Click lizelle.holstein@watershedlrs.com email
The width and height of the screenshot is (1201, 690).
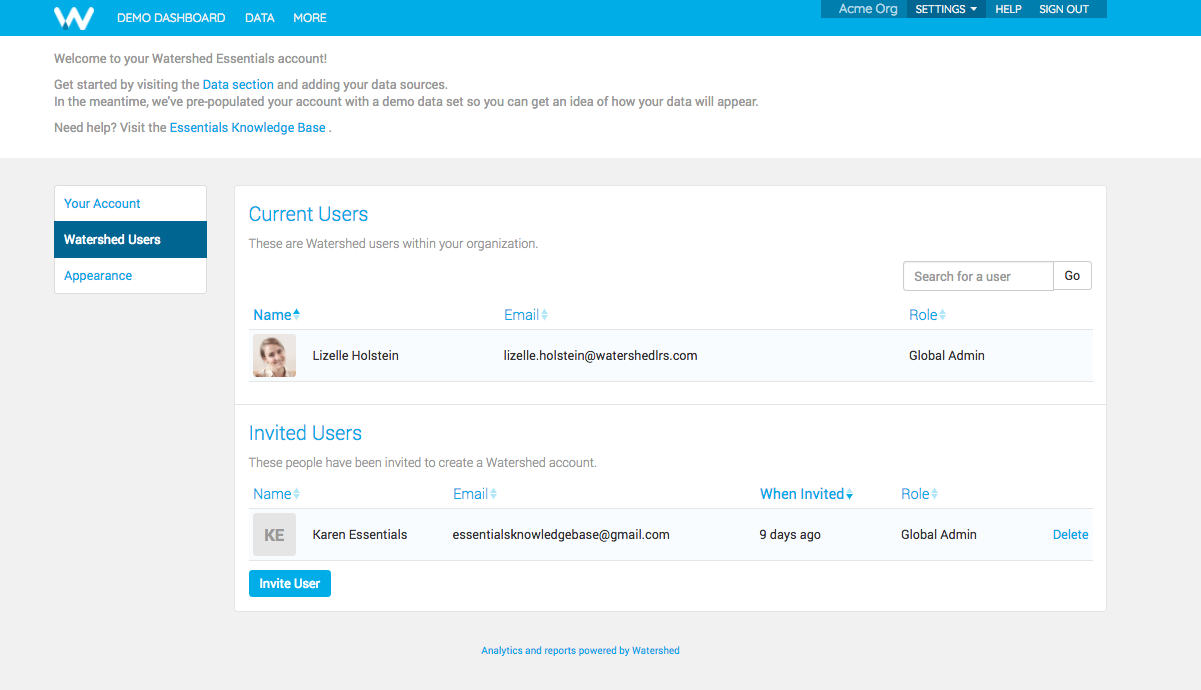[x=601, y=356]
